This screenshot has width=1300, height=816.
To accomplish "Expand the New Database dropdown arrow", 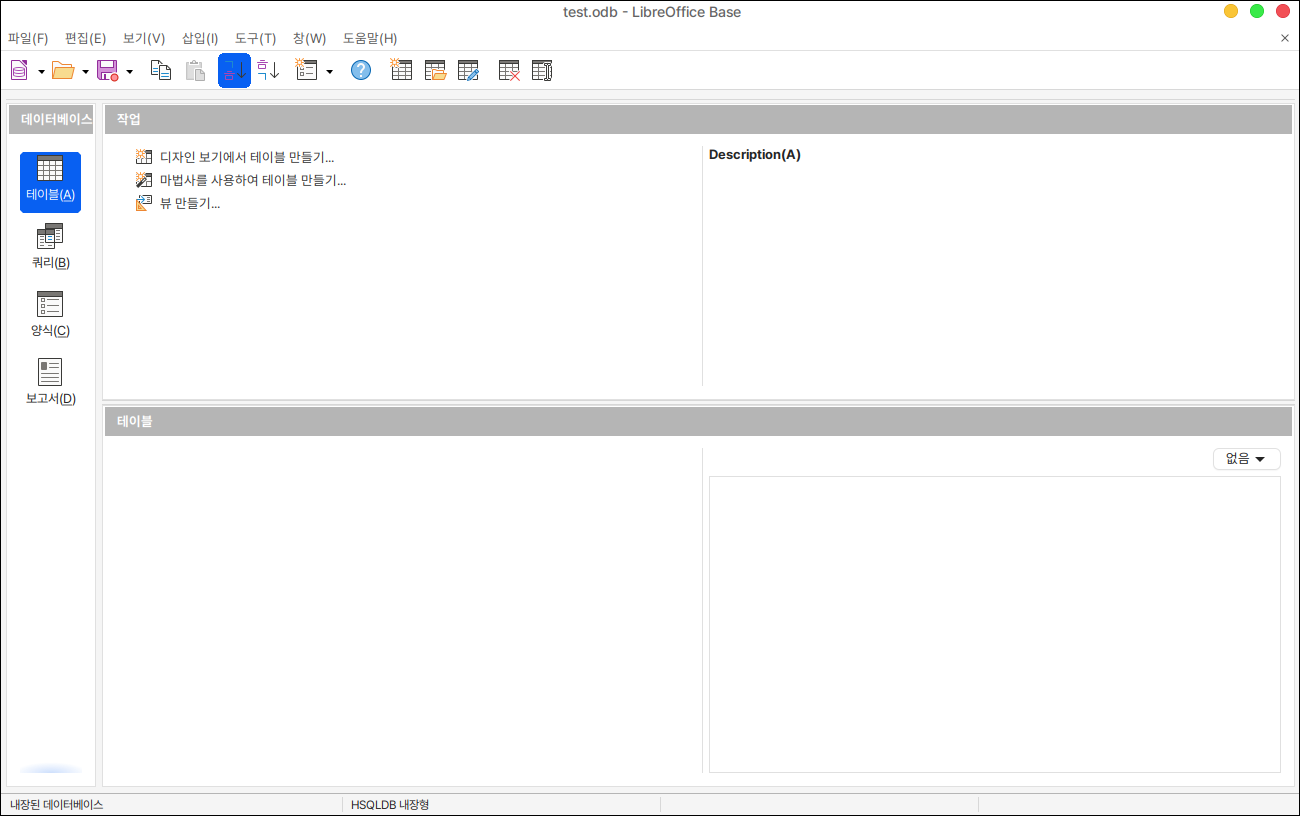I will pyautogui.click(x=41, y=72).
